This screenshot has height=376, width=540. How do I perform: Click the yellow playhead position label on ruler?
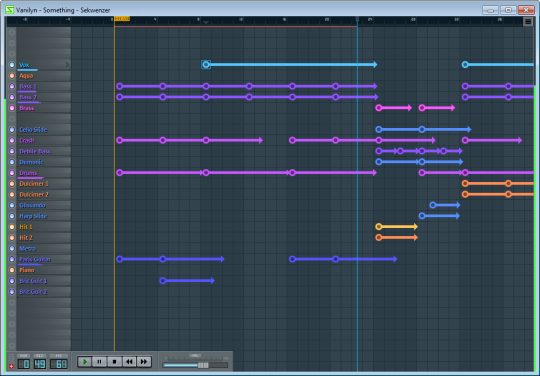[122, 18]
